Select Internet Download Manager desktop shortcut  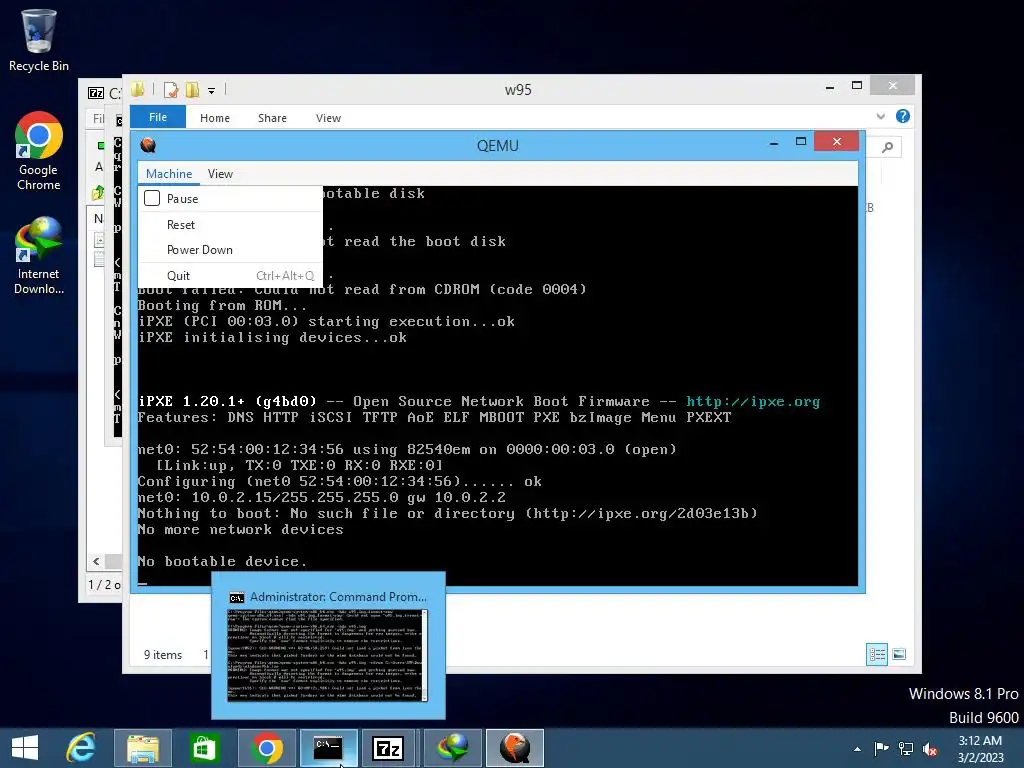tap(39, 256)
